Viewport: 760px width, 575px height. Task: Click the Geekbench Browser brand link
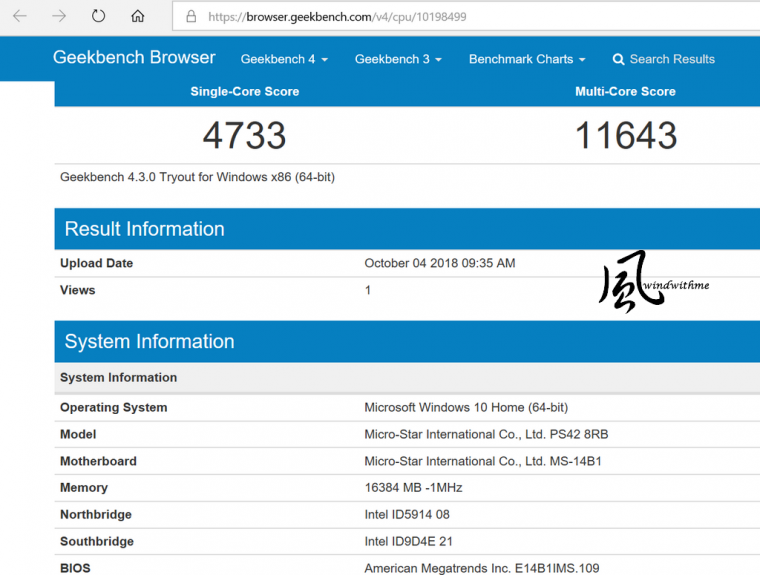[134, 57]
